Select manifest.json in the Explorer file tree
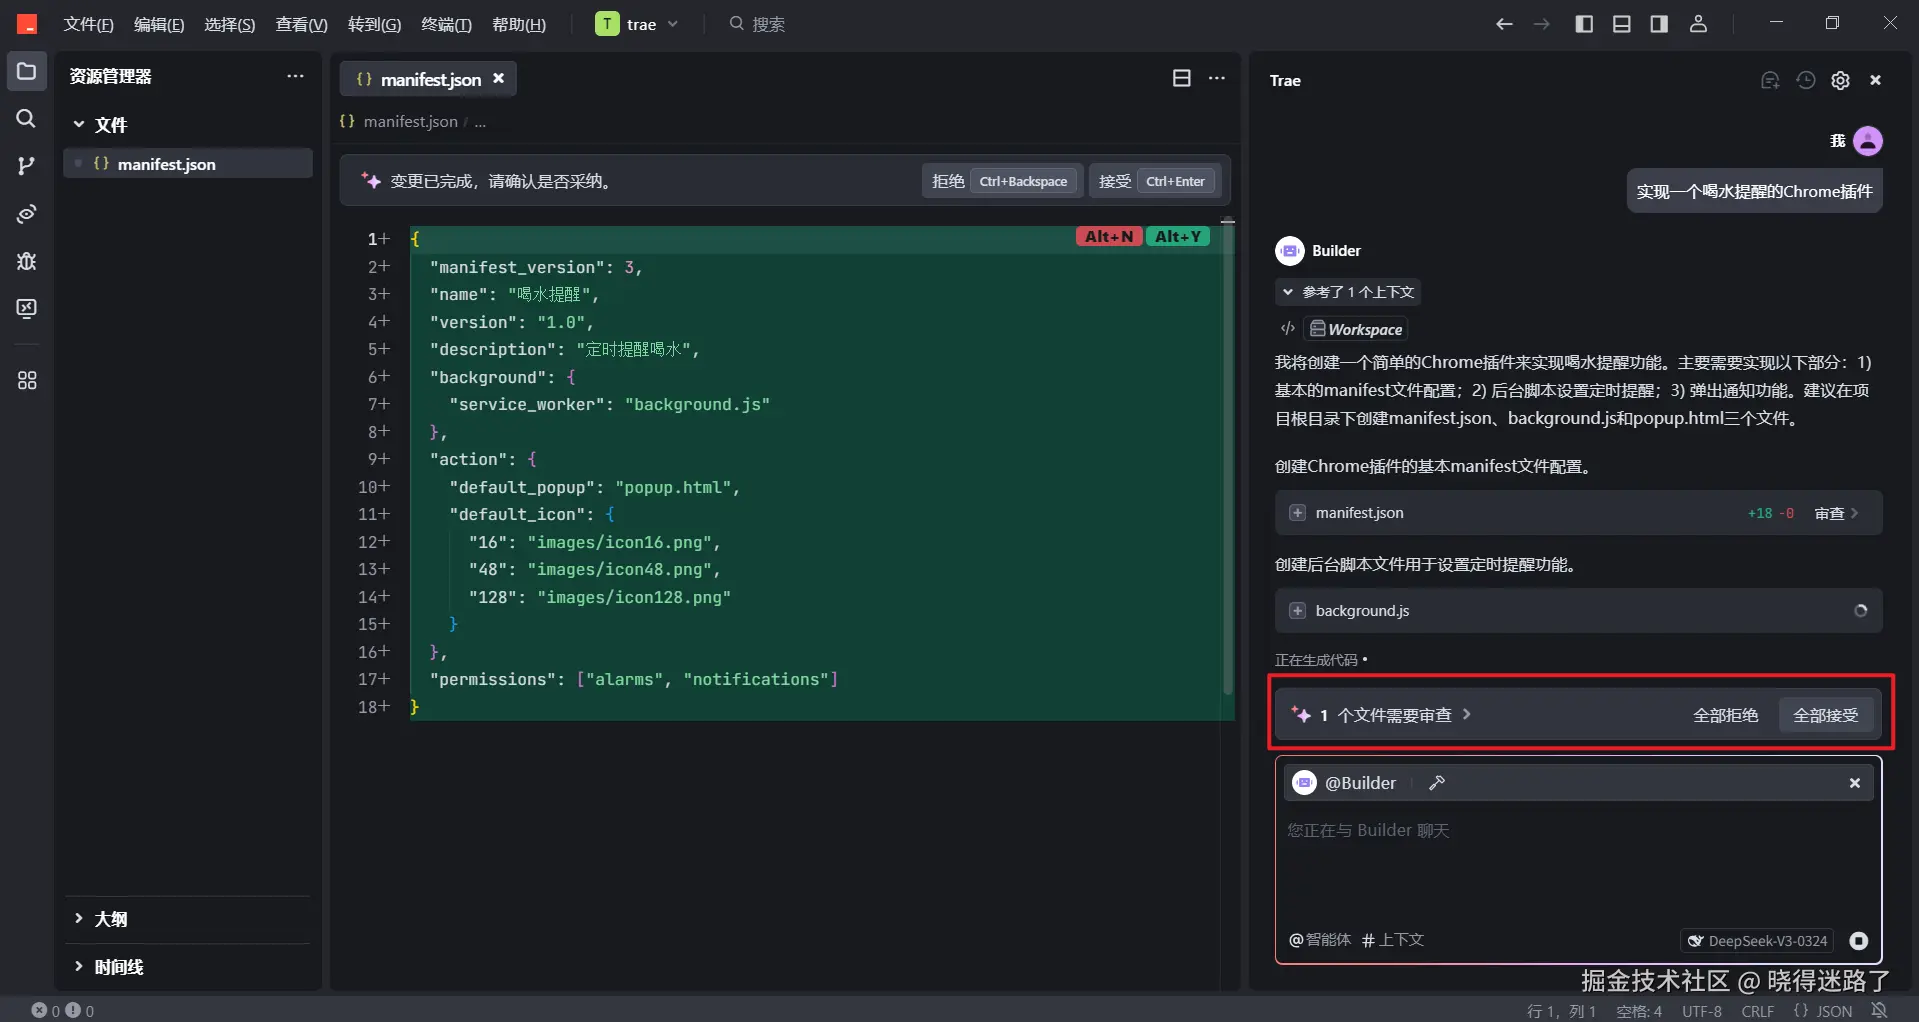The image size is (1919, 1022). [x=188, y=164]
